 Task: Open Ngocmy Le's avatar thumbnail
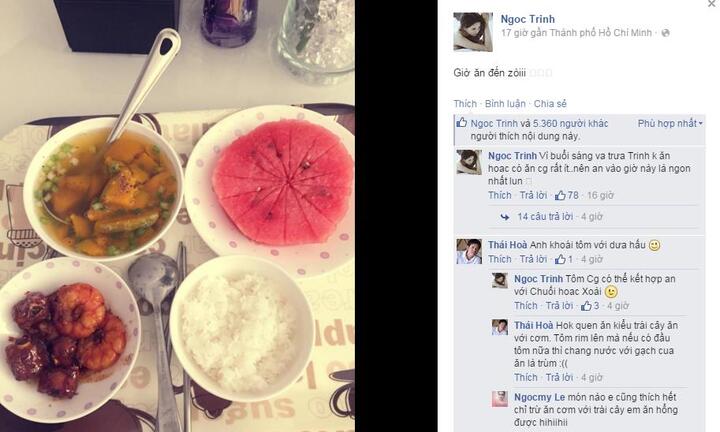coord(500,399)
